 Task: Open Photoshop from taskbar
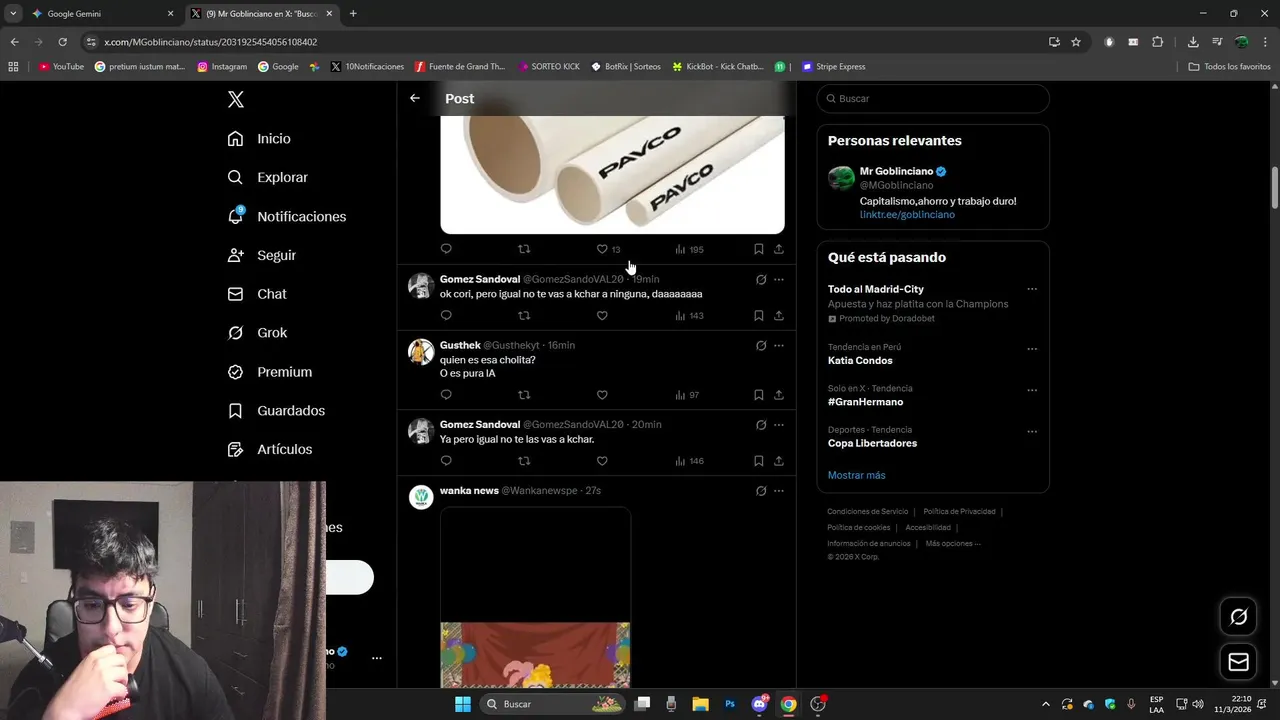[x=730, y=704]
